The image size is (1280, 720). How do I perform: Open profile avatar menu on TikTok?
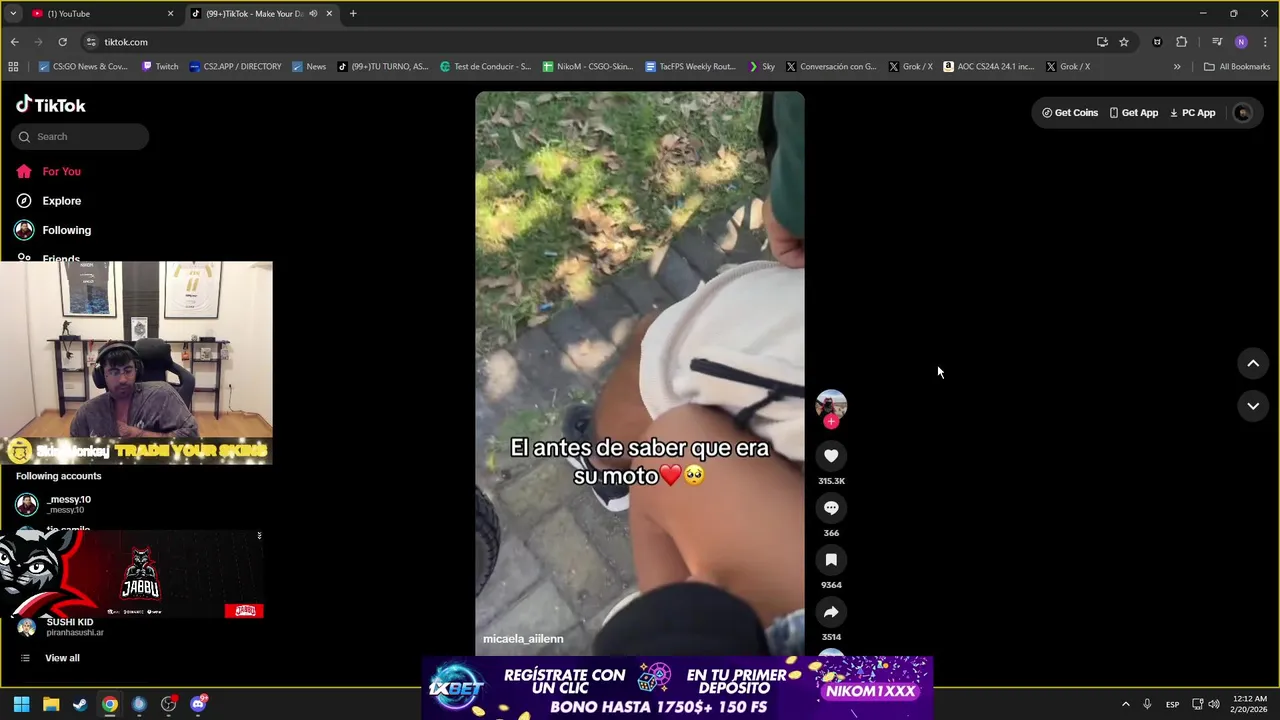pyautogui.click(x=1243, y=113)
